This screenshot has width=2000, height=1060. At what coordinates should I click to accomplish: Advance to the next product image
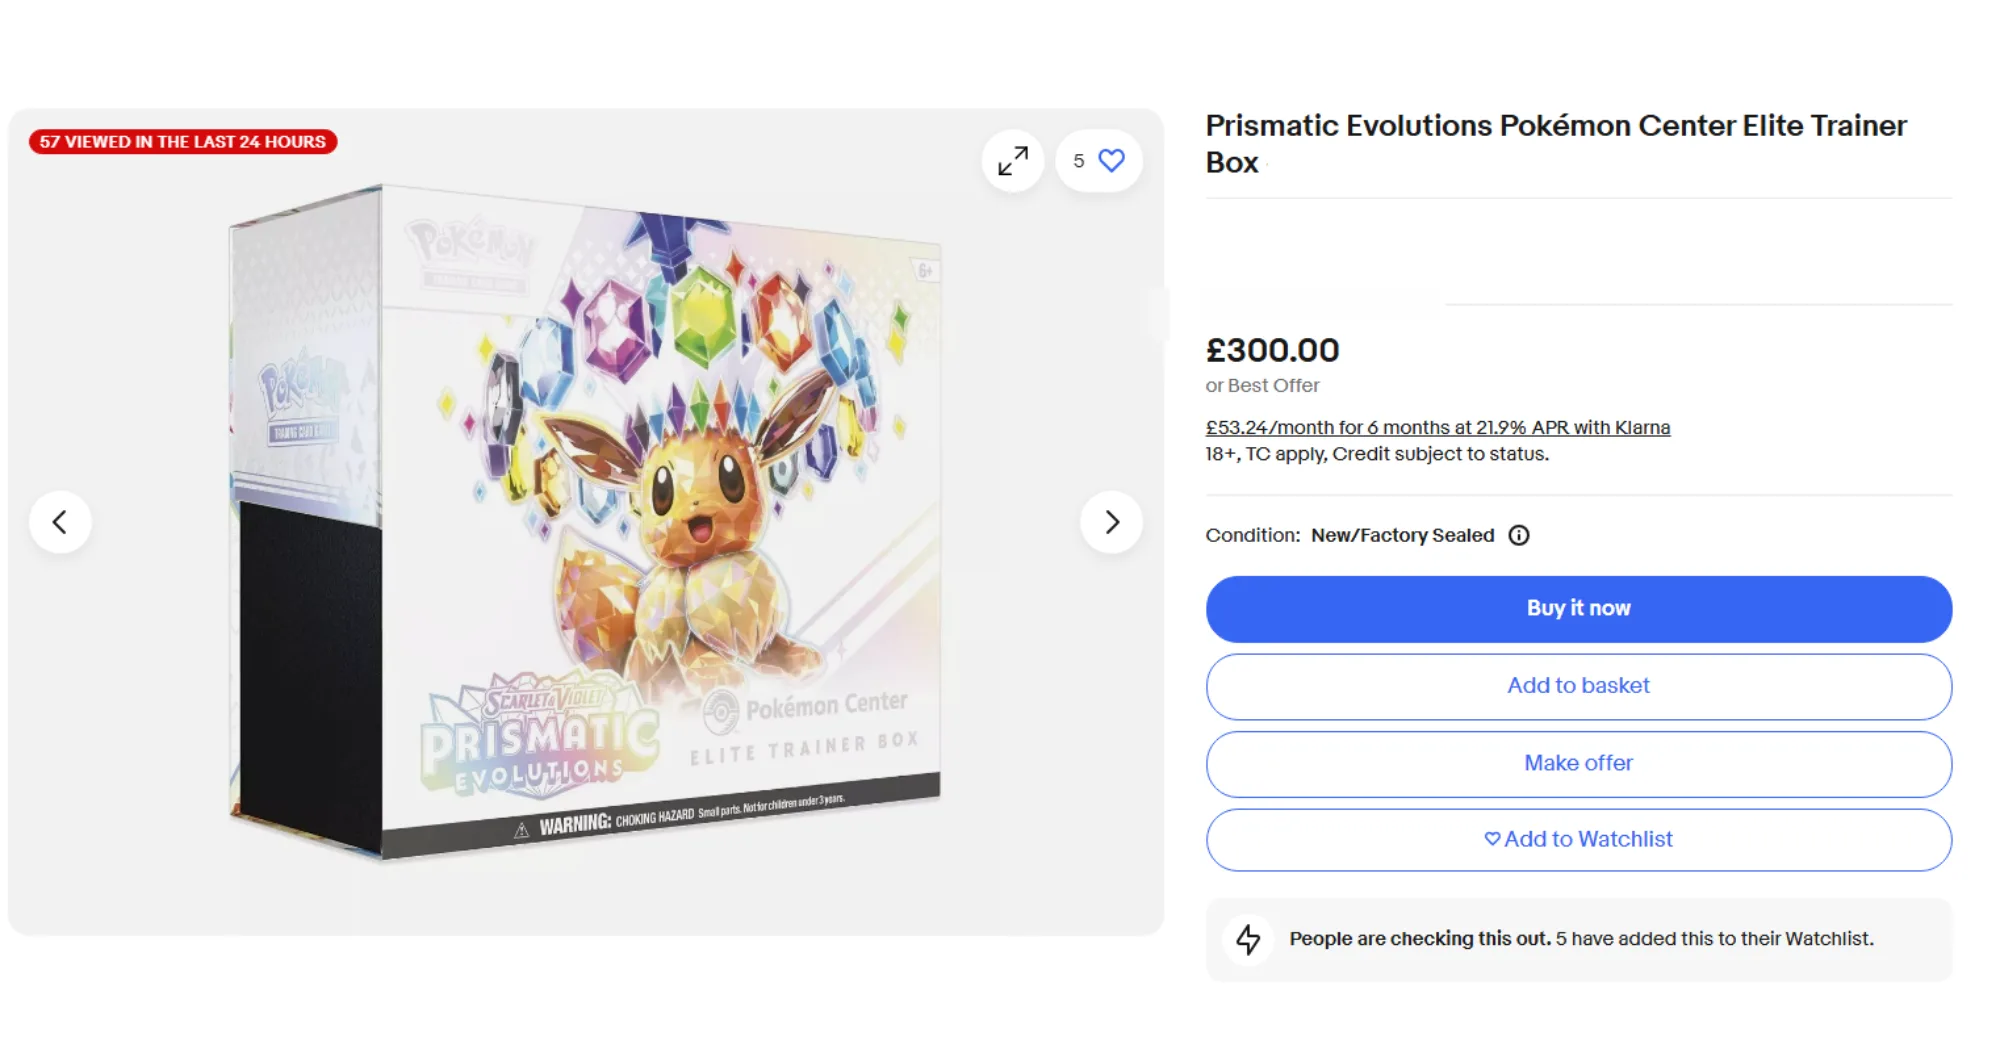point(1111,522)
